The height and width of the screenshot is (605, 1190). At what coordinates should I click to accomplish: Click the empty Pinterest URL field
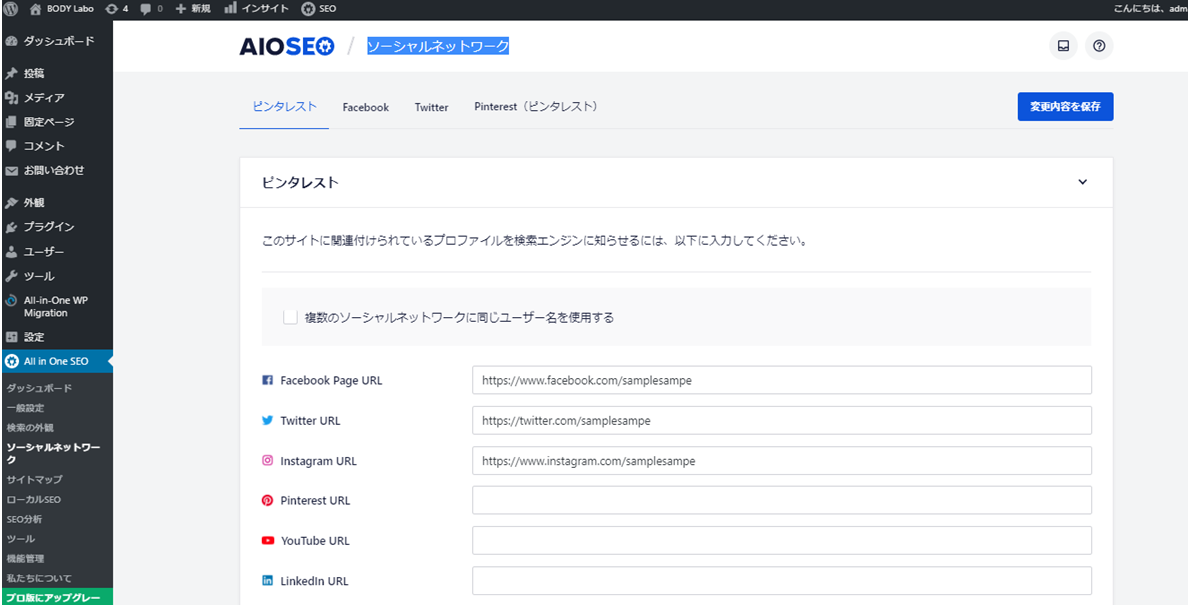point(782,500)
